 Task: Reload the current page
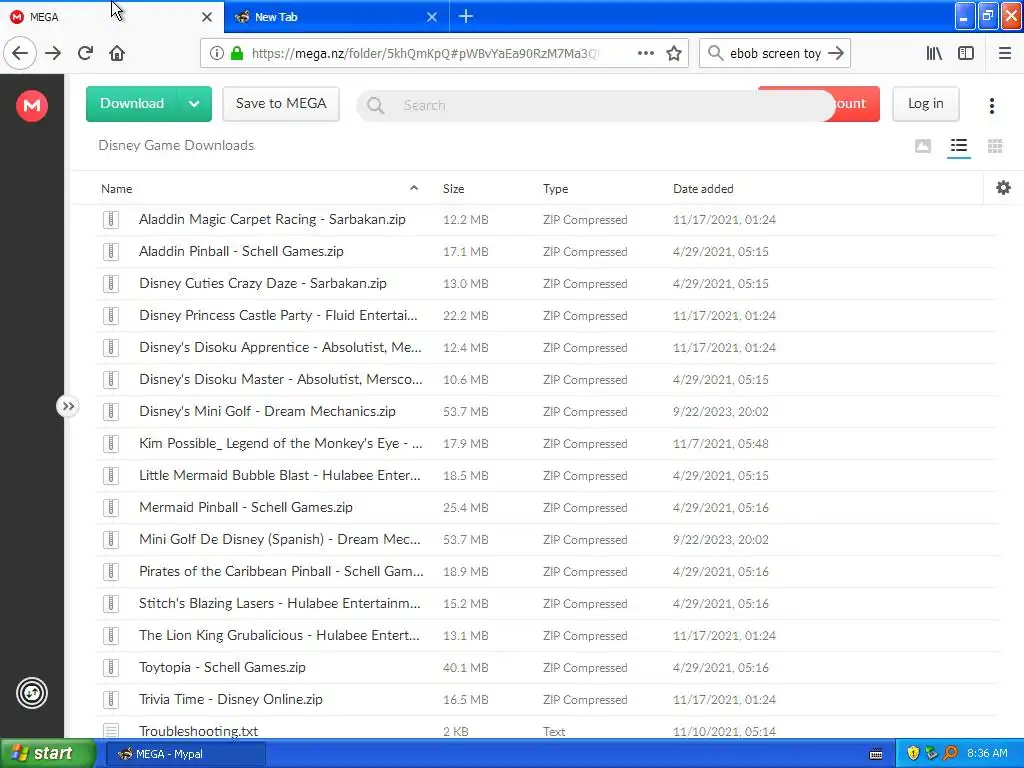tap(85, 53)
